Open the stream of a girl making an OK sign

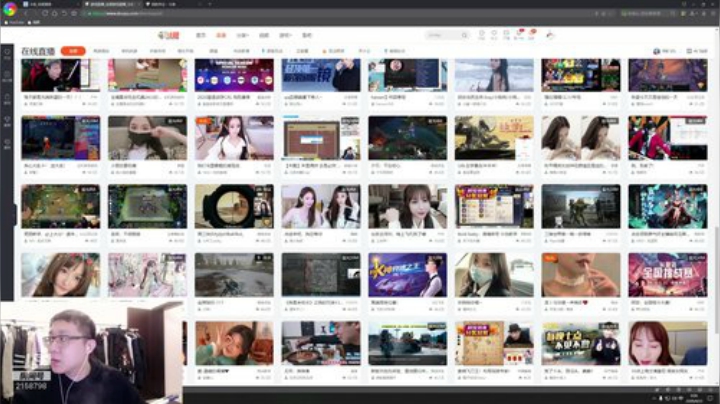(234, 343)
